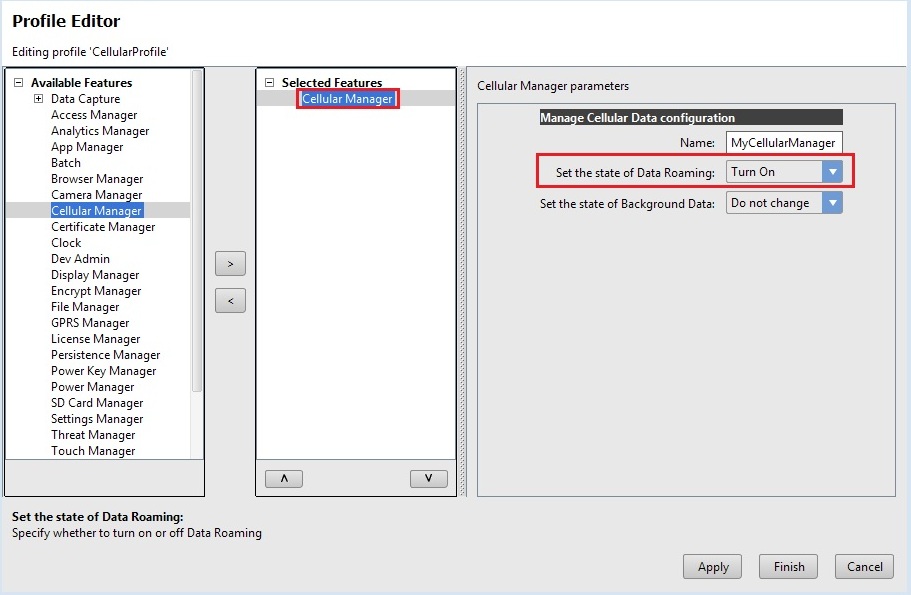Image resolution: width=911 pixels, height=595 pixels.
Task: Collapse the Selected Features tree
Action: point(269,83)
